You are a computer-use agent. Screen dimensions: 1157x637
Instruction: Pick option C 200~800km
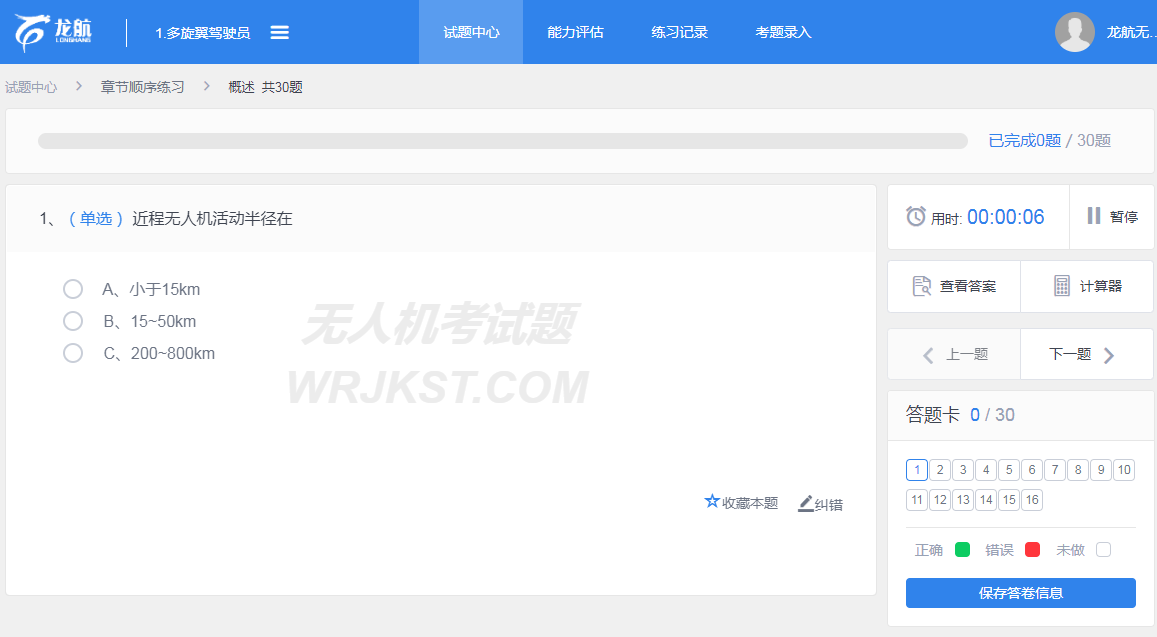coord(73,353)
